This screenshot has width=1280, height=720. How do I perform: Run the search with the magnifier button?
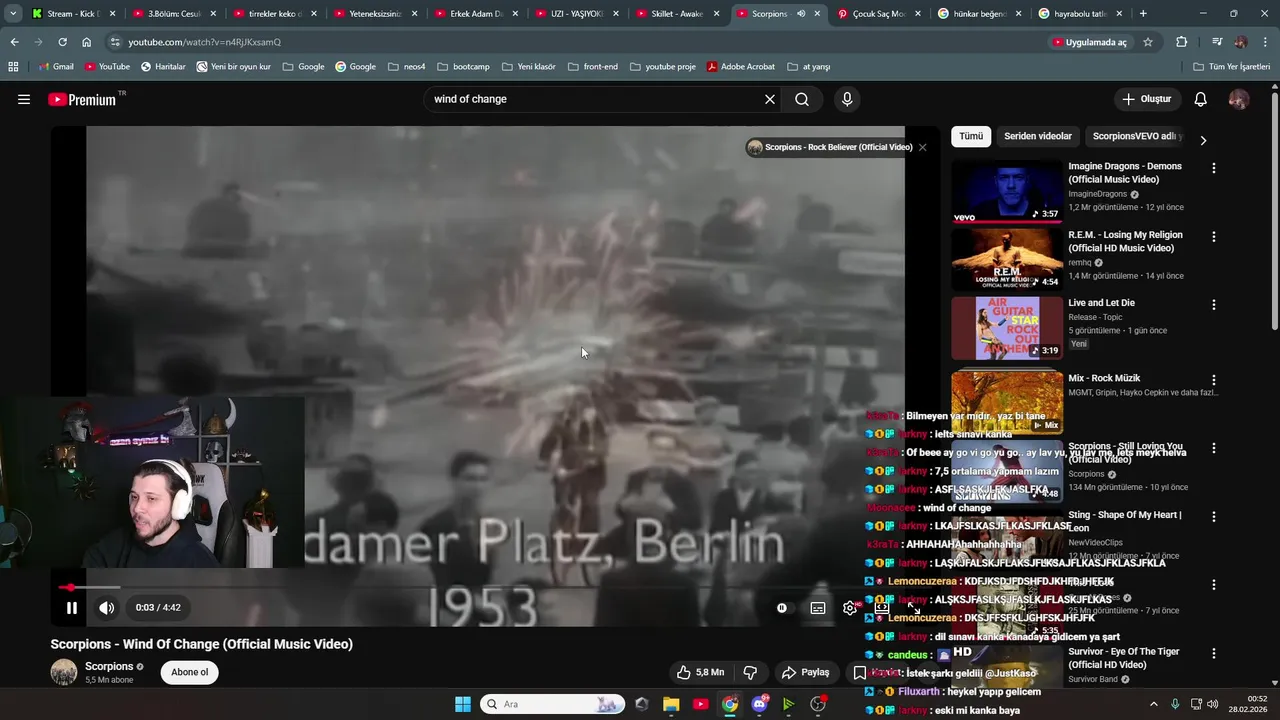click(802, 99)
